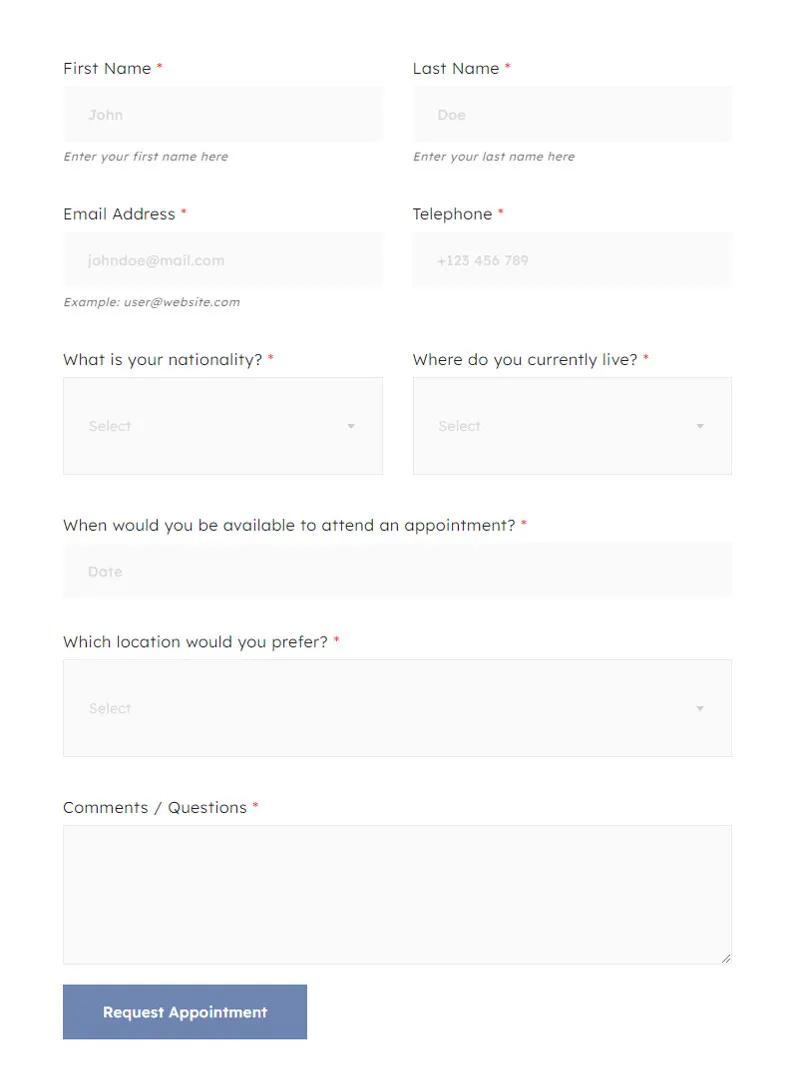Open the preferred location dropdown
Viewport: 800px width, 1091px height.
click(x=397, y=708)
